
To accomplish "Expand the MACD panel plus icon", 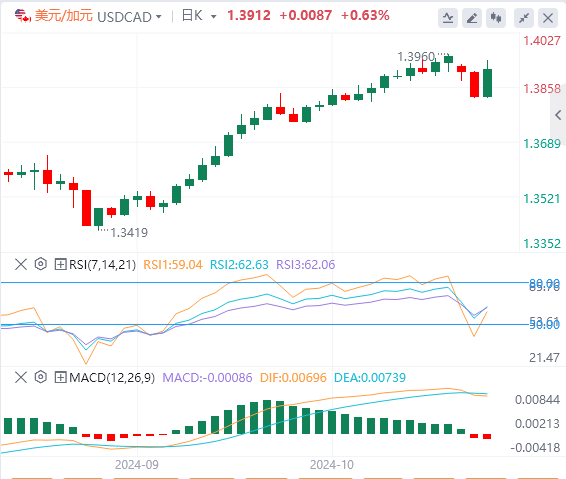I will pyautogui.click(x=60, y=377).
